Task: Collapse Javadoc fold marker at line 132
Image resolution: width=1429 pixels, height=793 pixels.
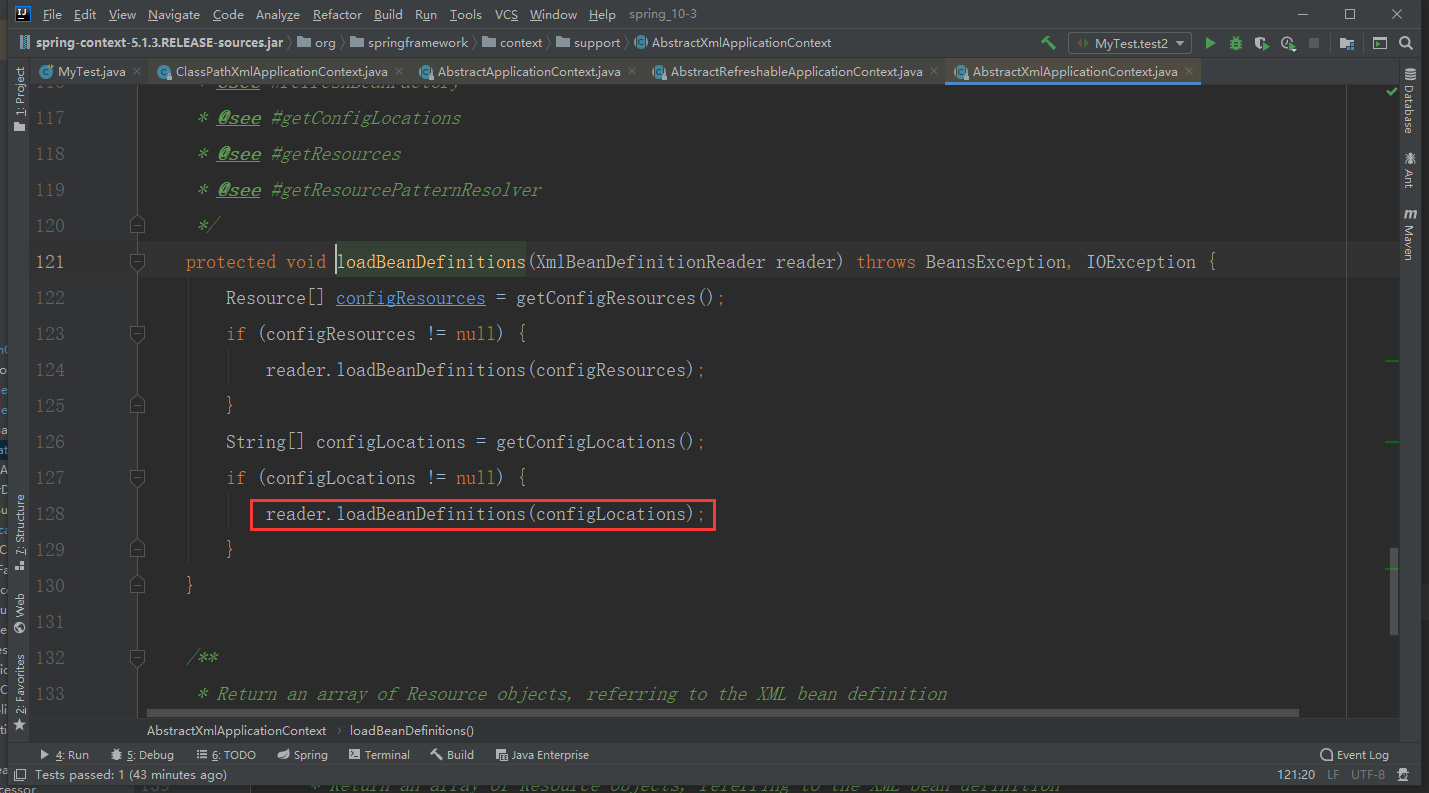Action: [137, 658]
